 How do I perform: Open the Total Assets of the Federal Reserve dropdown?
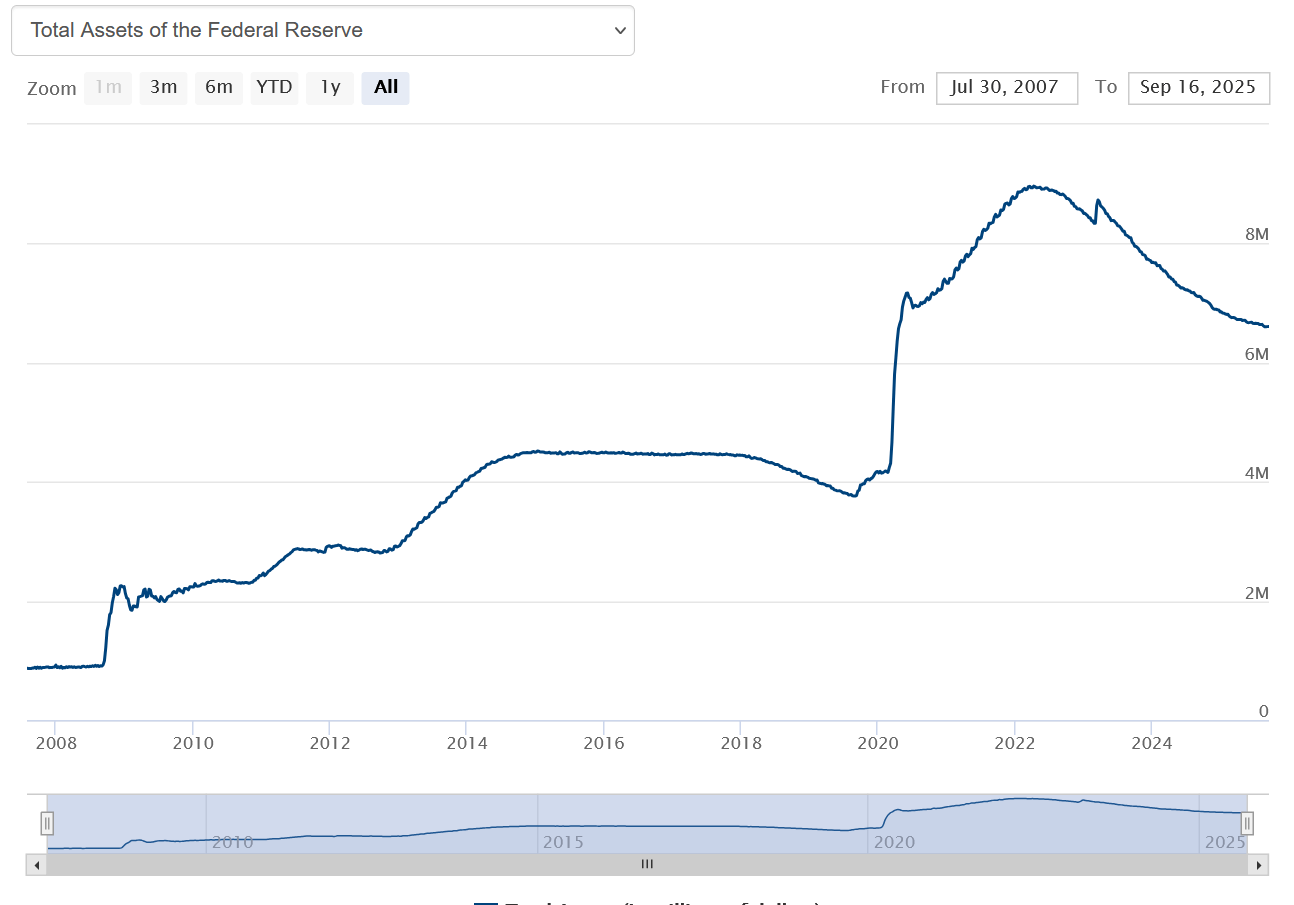tap(322, 30)
